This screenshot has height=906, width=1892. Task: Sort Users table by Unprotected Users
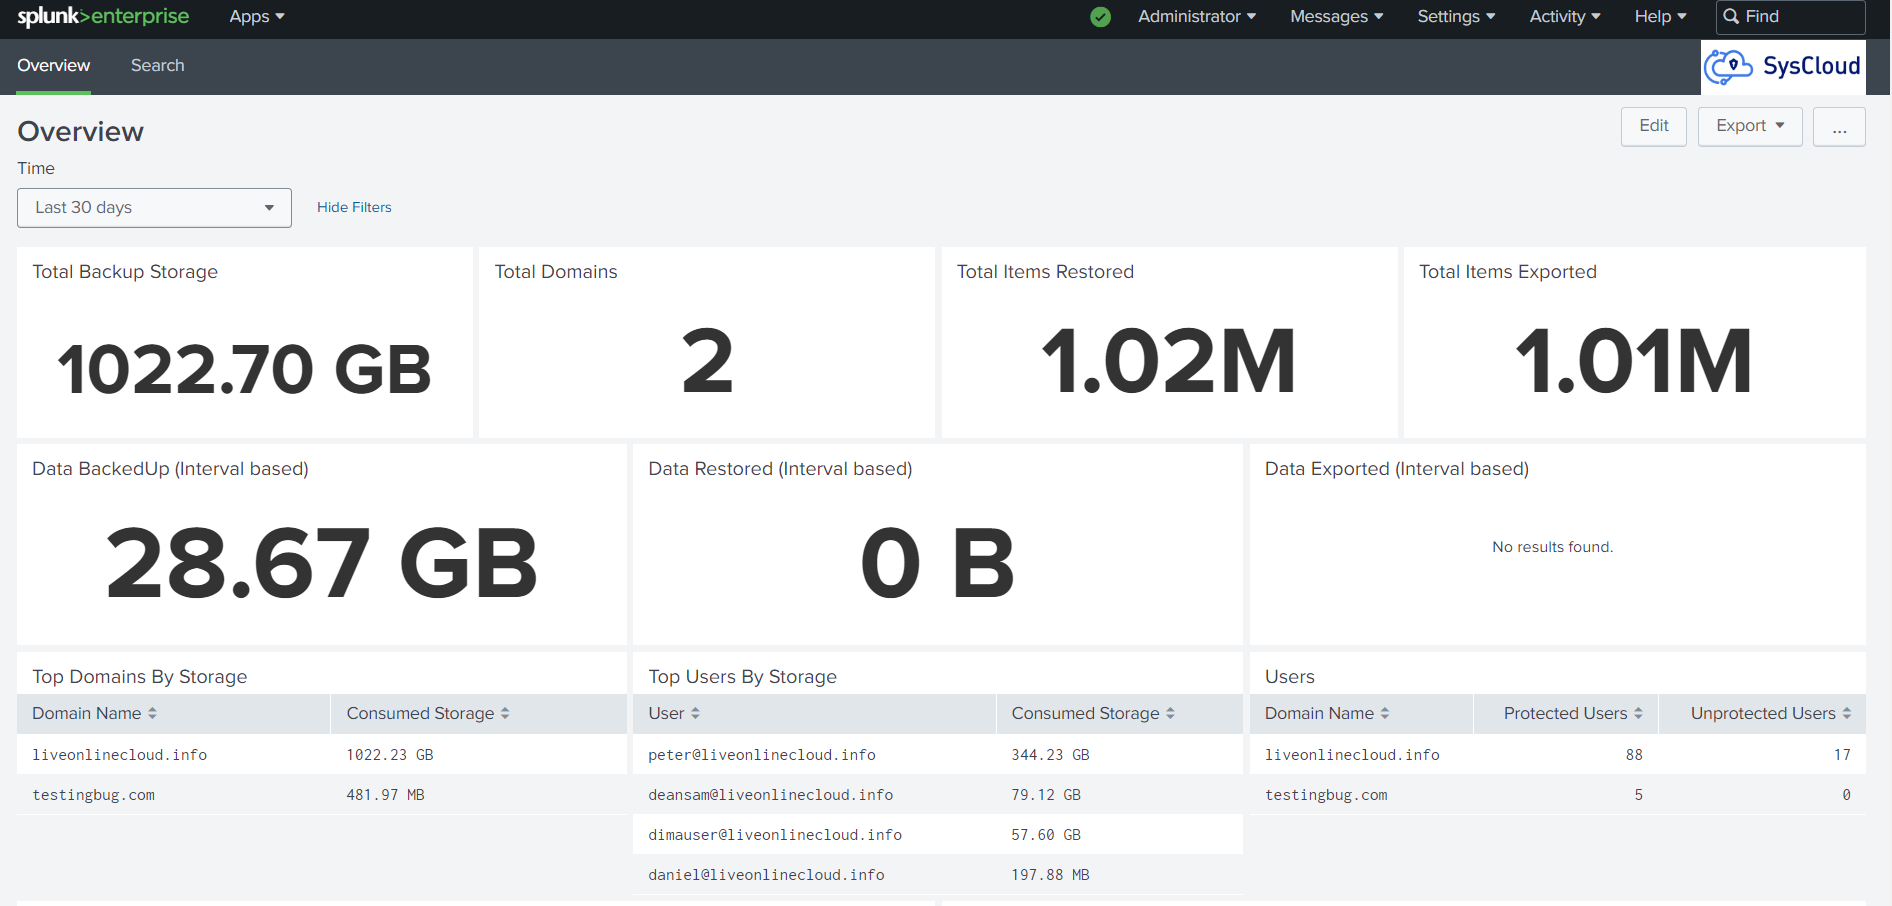coord(1771,713)
